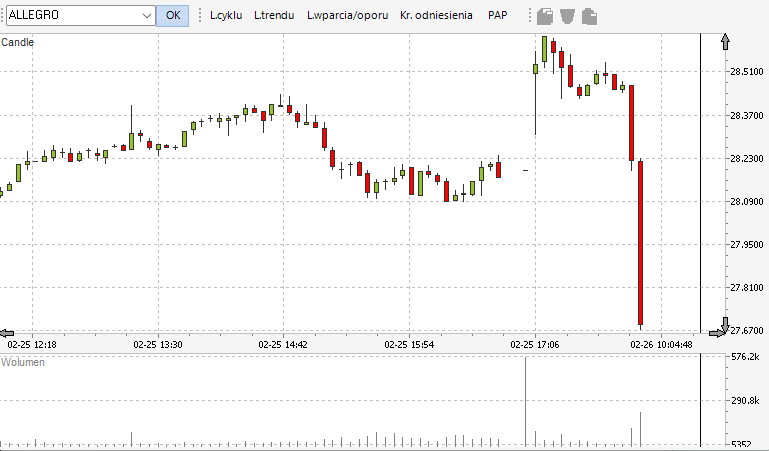Click the 27.8100 price axis label

pyautogui.click(x=747, y=288)
